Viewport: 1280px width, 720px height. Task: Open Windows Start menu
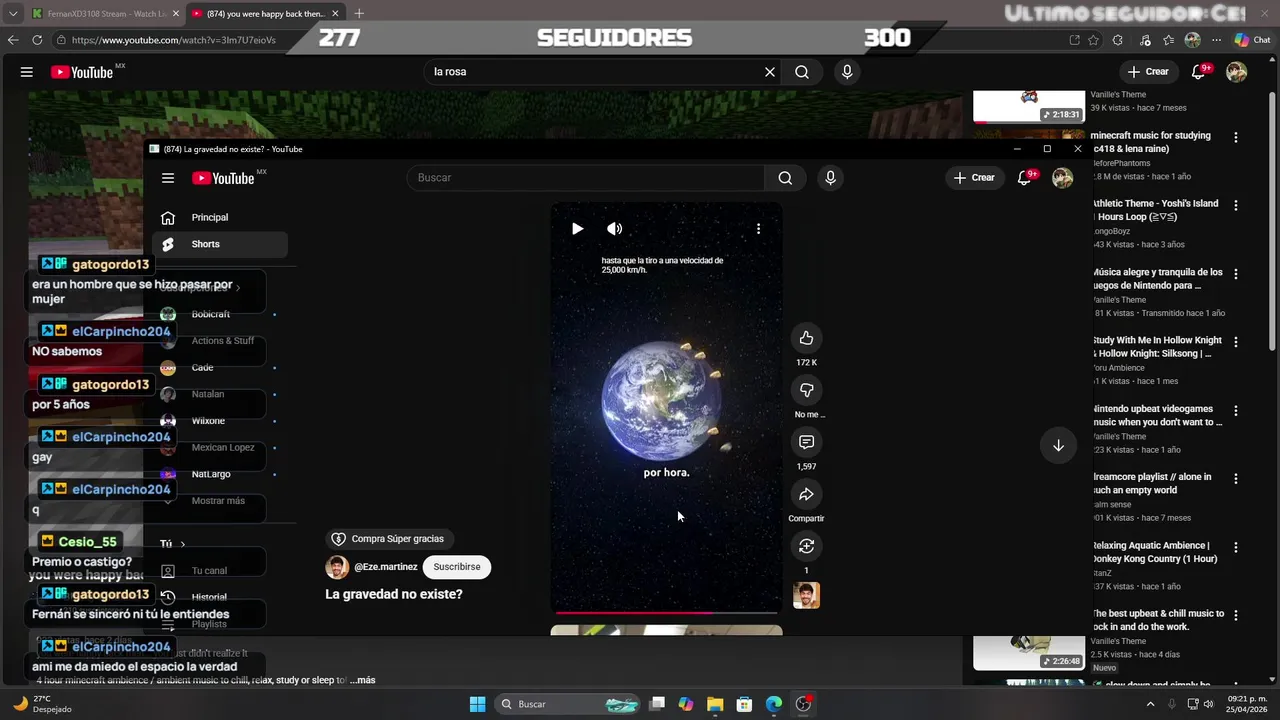coord(477,704)
